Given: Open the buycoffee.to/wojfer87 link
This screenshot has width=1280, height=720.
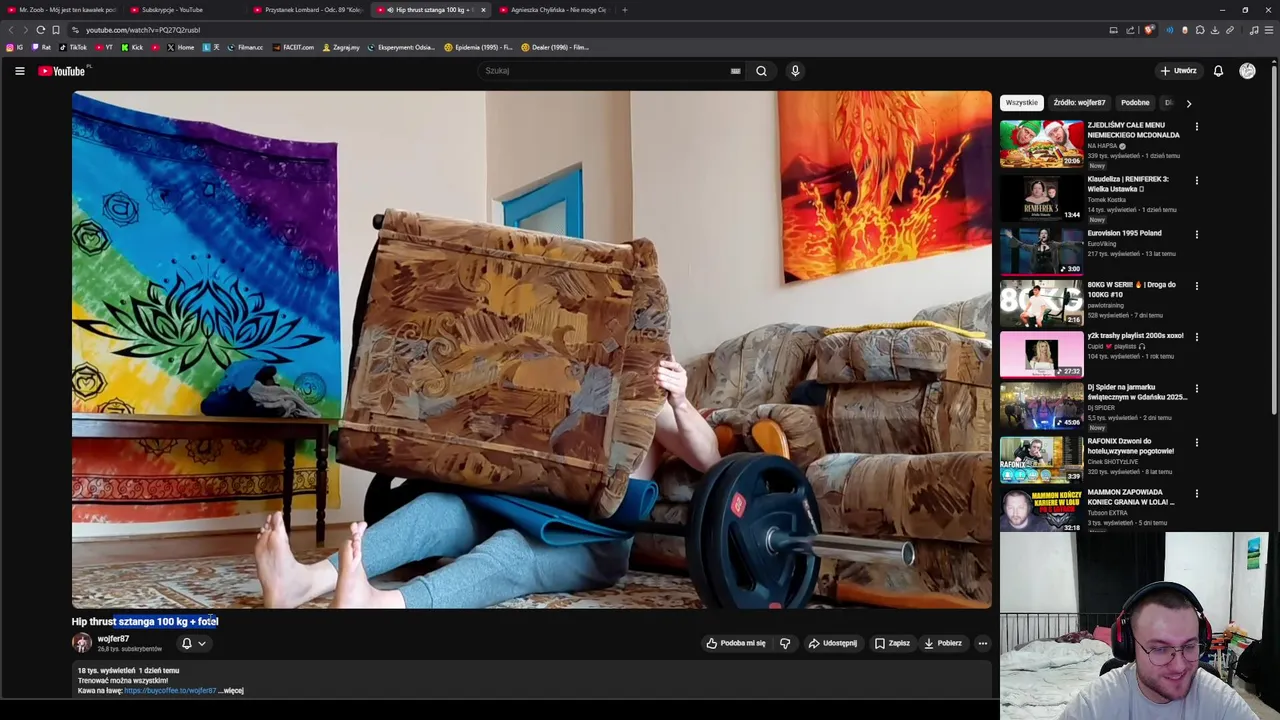Looking at the screenshot, I should pyautogui.click(x=170, y=691).
